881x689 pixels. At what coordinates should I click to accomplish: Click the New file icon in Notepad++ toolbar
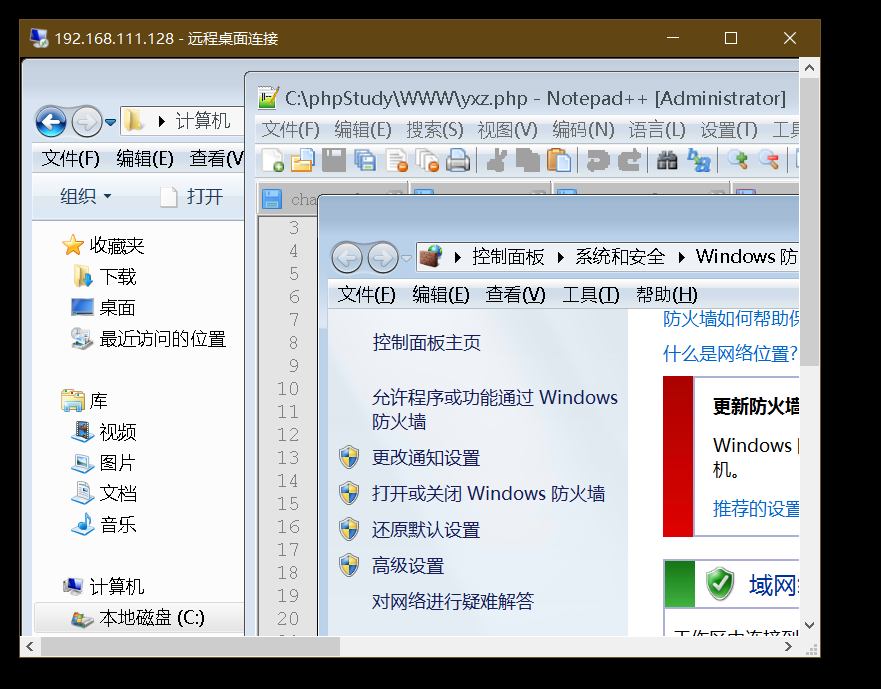click(273, 161)
